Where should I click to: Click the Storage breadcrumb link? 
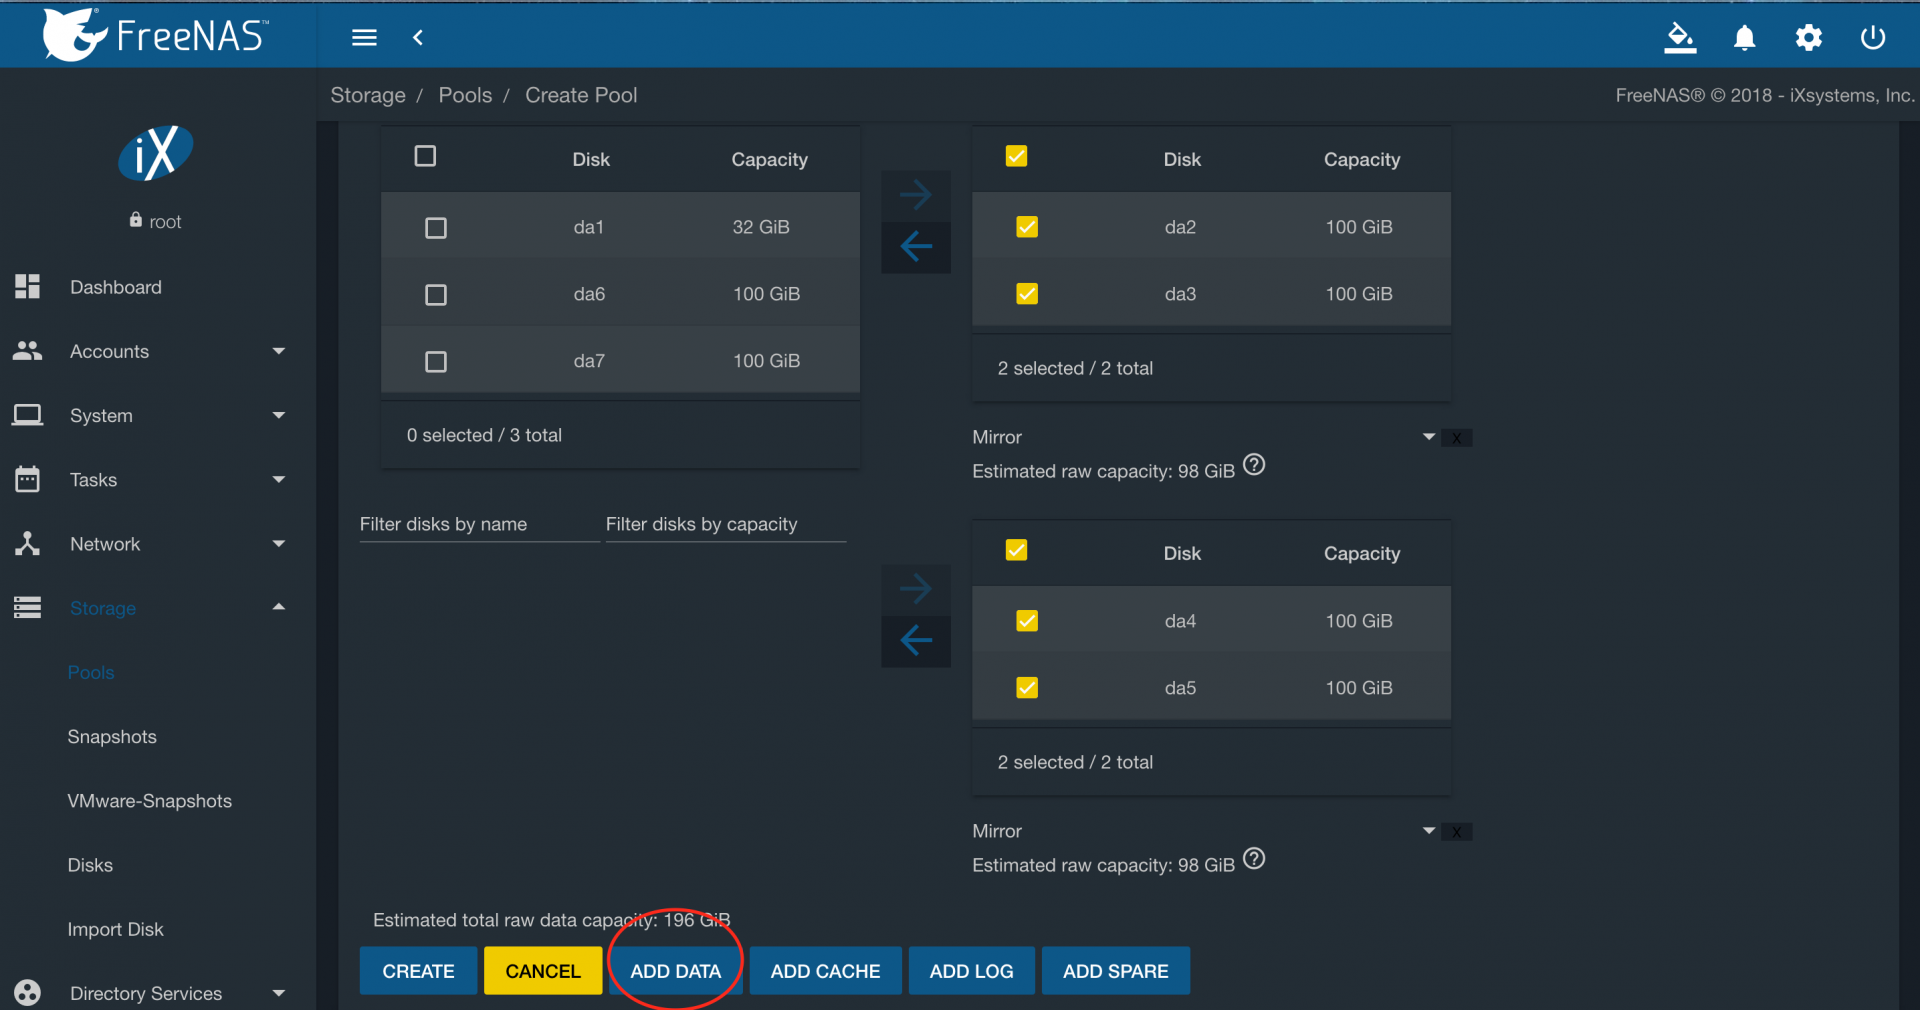coord(368,95)
